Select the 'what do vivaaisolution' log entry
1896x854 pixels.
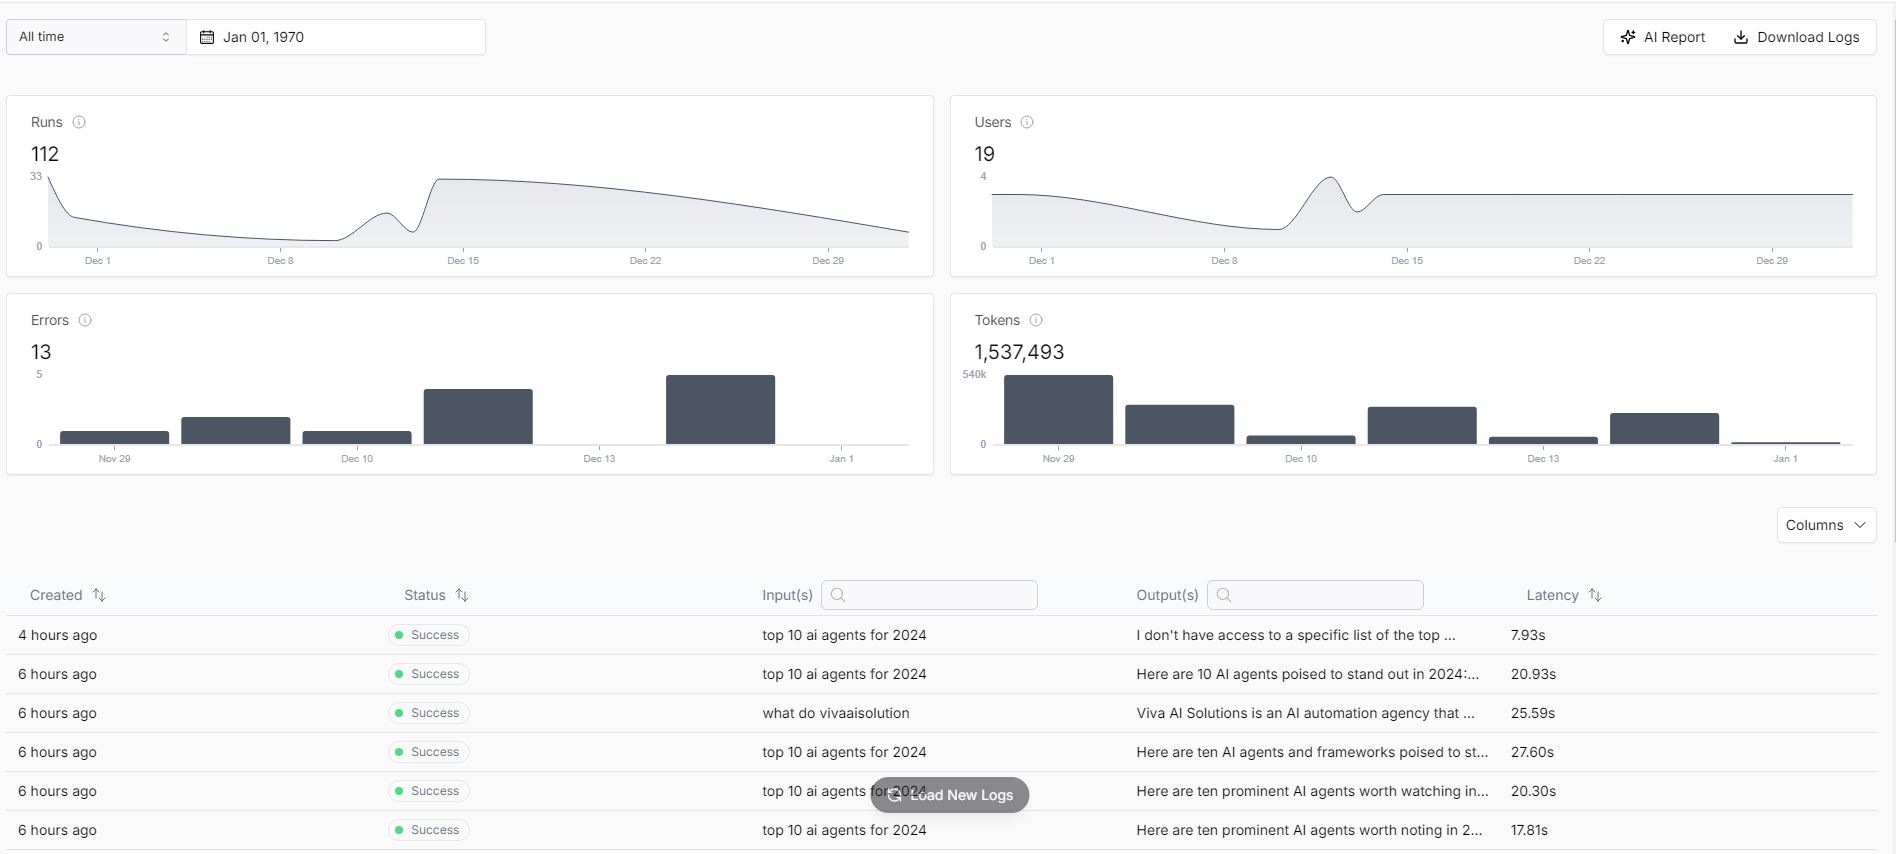click(836, 713)
